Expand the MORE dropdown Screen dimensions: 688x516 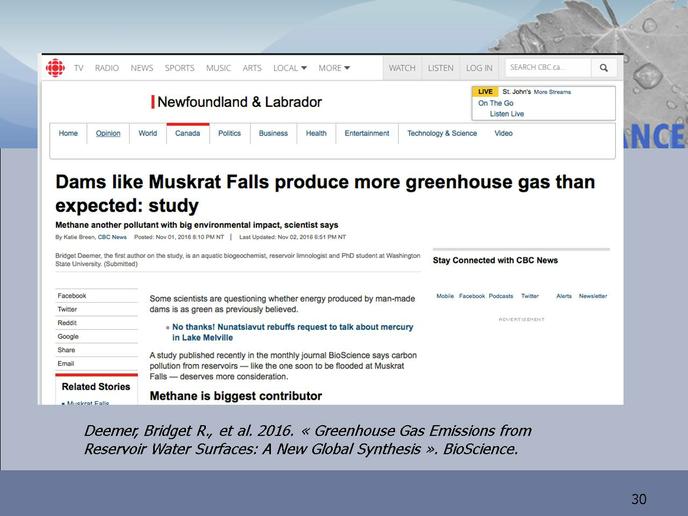pos(334,68)
